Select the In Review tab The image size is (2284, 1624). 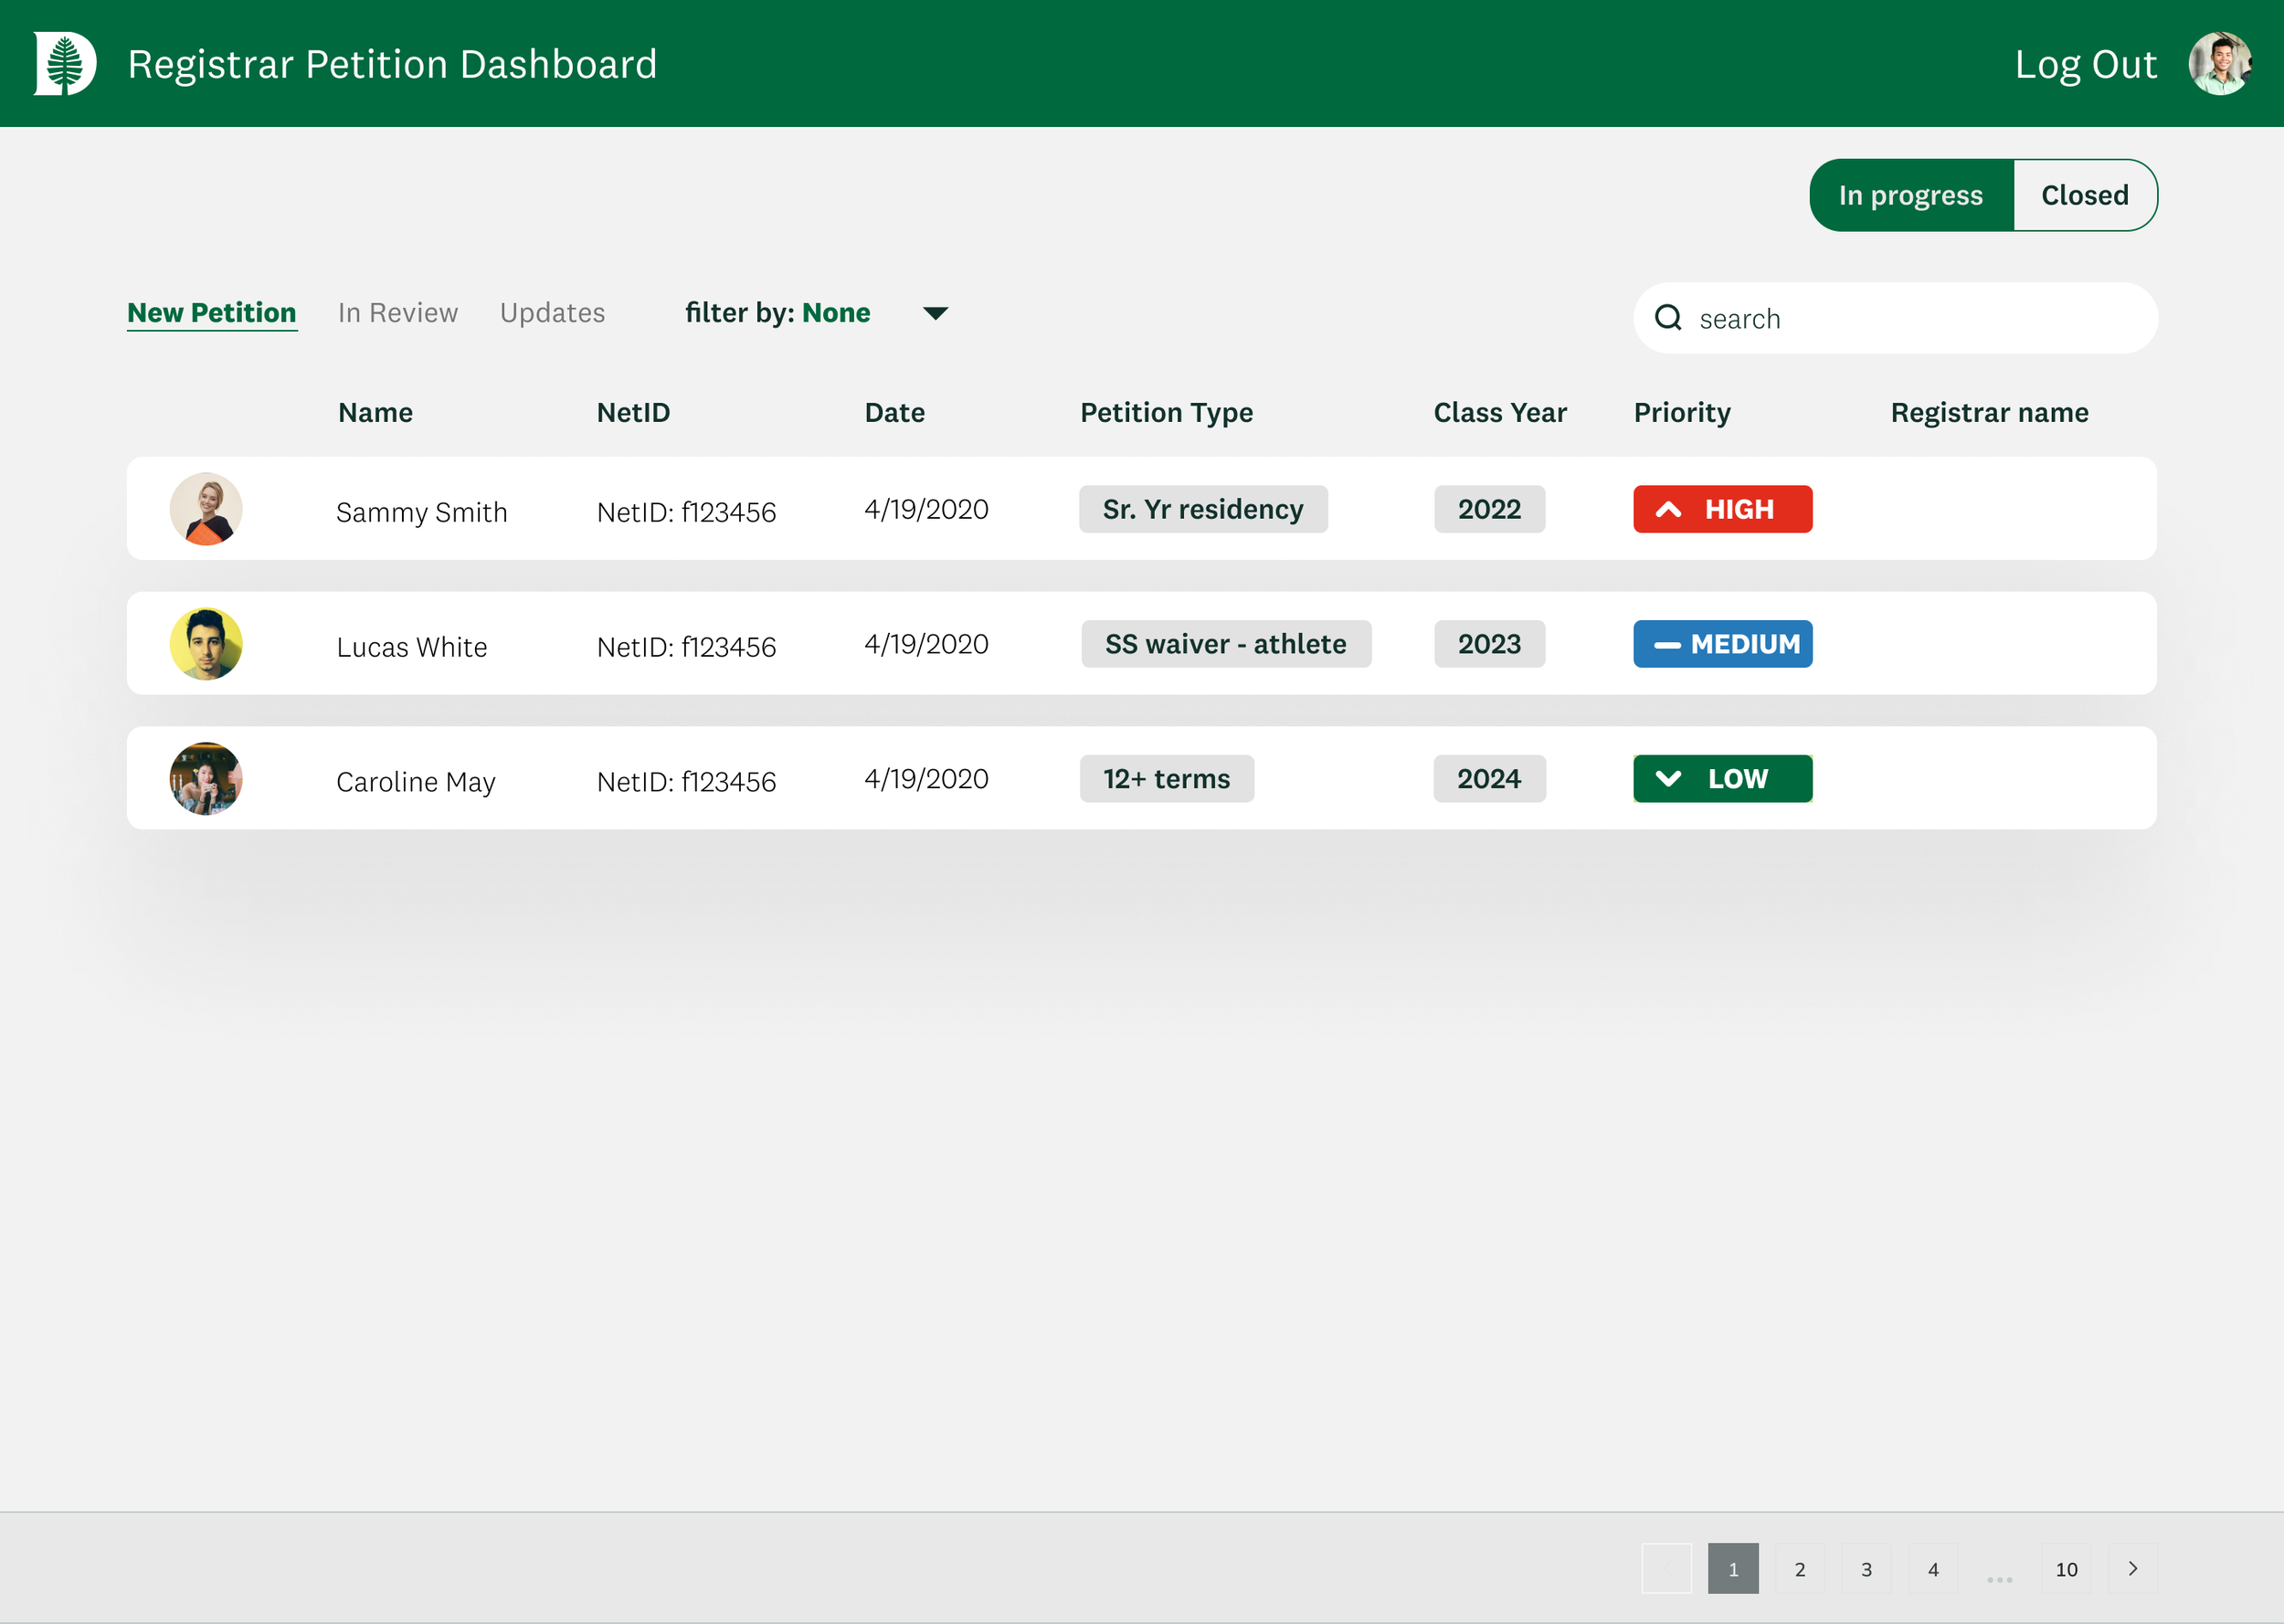(x=397, y=313)
